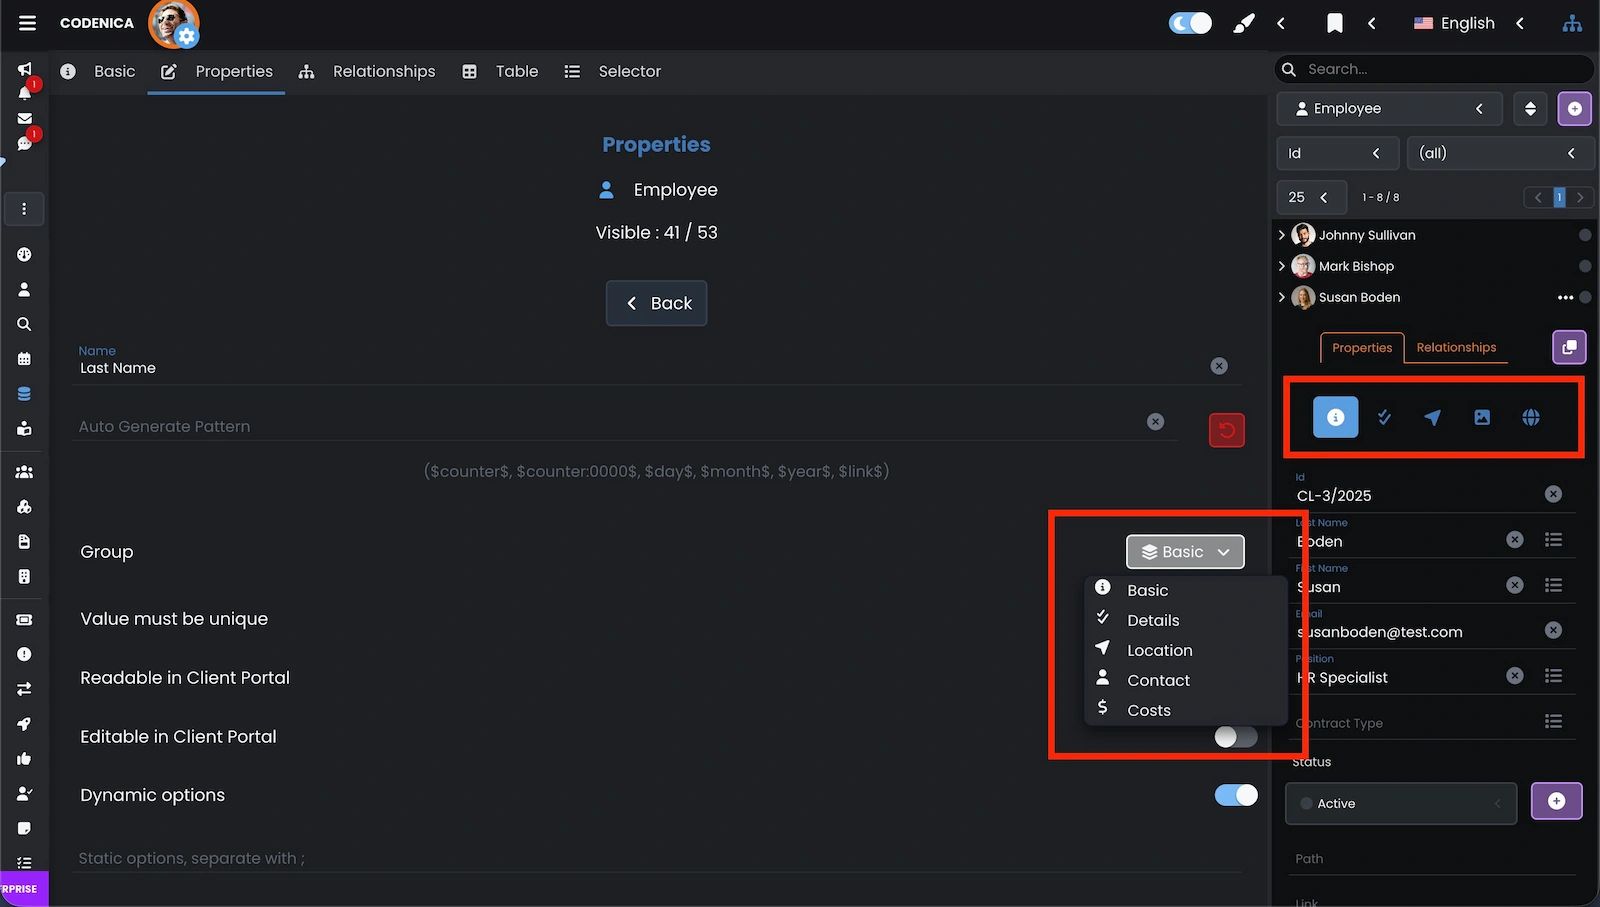Image resolution: width=1600 pixels, height=907 pixels.
Task: Select Mark Bishop in the employee list
Action: tap(1355, 266)
